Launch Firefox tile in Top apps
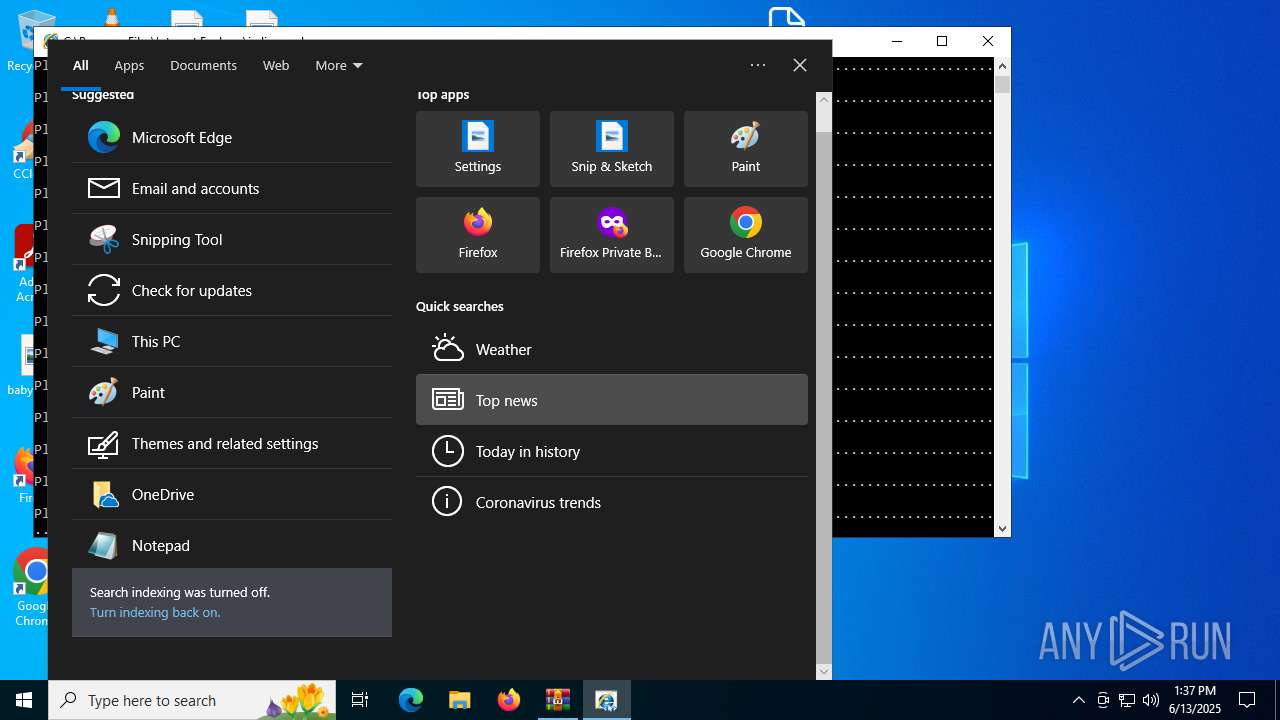The image size is (1280, 720). coord(478,235)
